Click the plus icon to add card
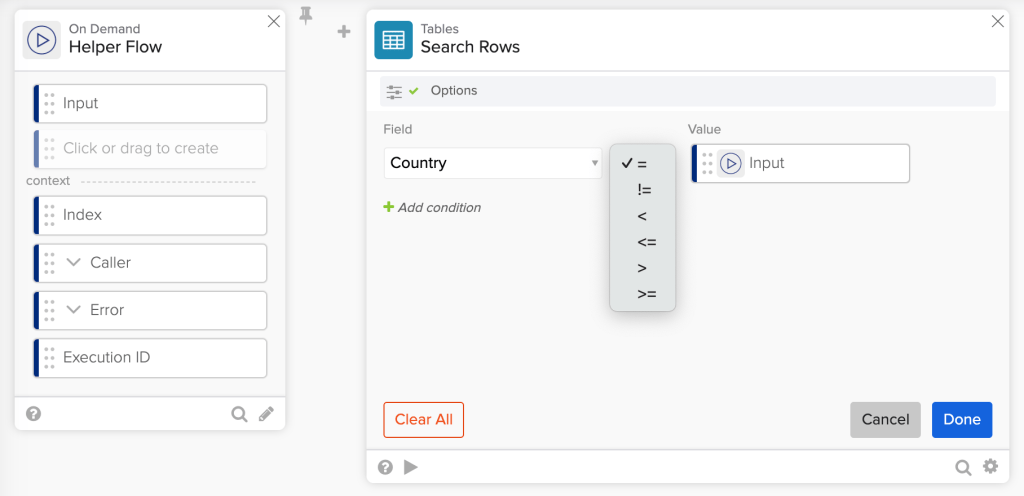Viewport: 1024px width, 496px height. click(x=344, y=32)
